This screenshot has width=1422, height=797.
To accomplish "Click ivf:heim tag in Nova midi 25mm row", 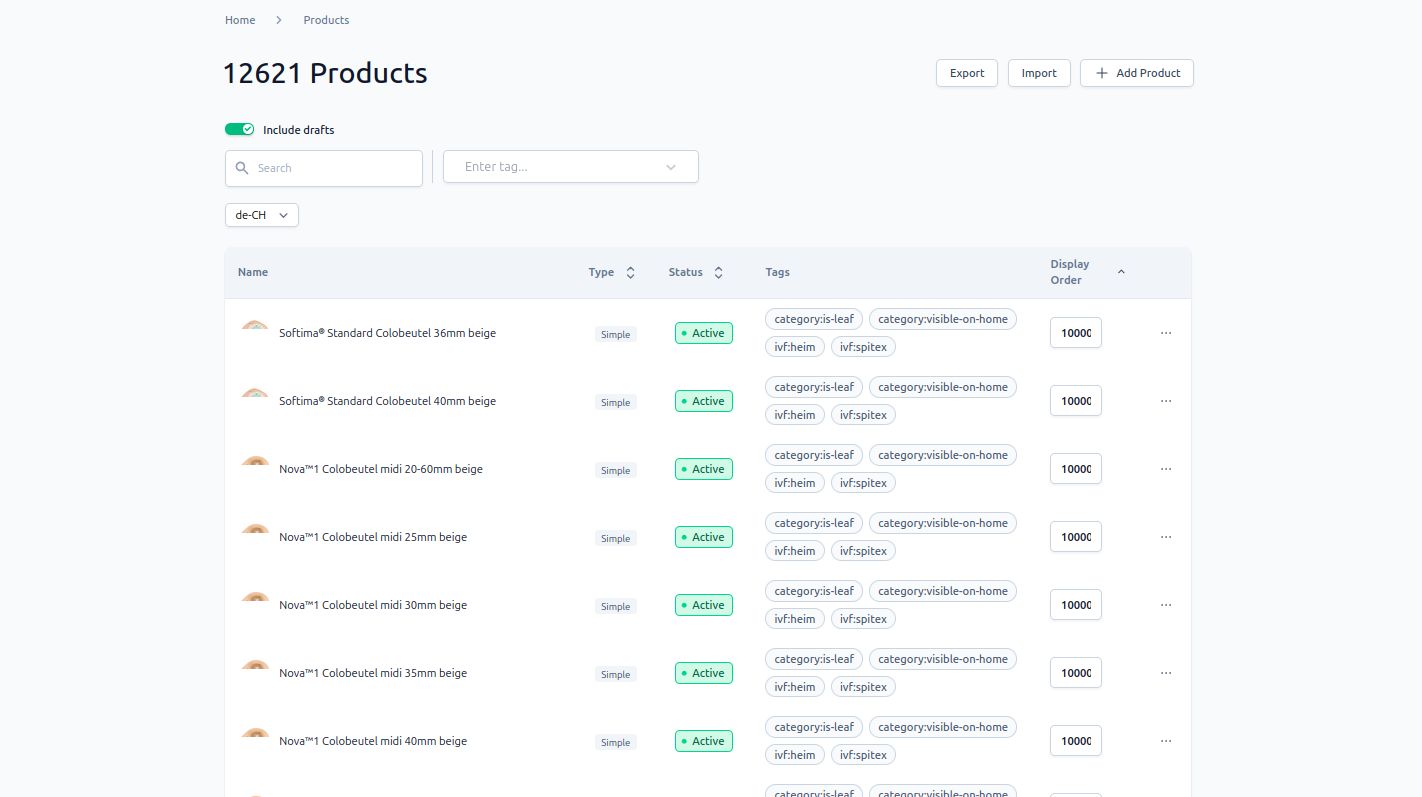I will click(x=795, y=551).
